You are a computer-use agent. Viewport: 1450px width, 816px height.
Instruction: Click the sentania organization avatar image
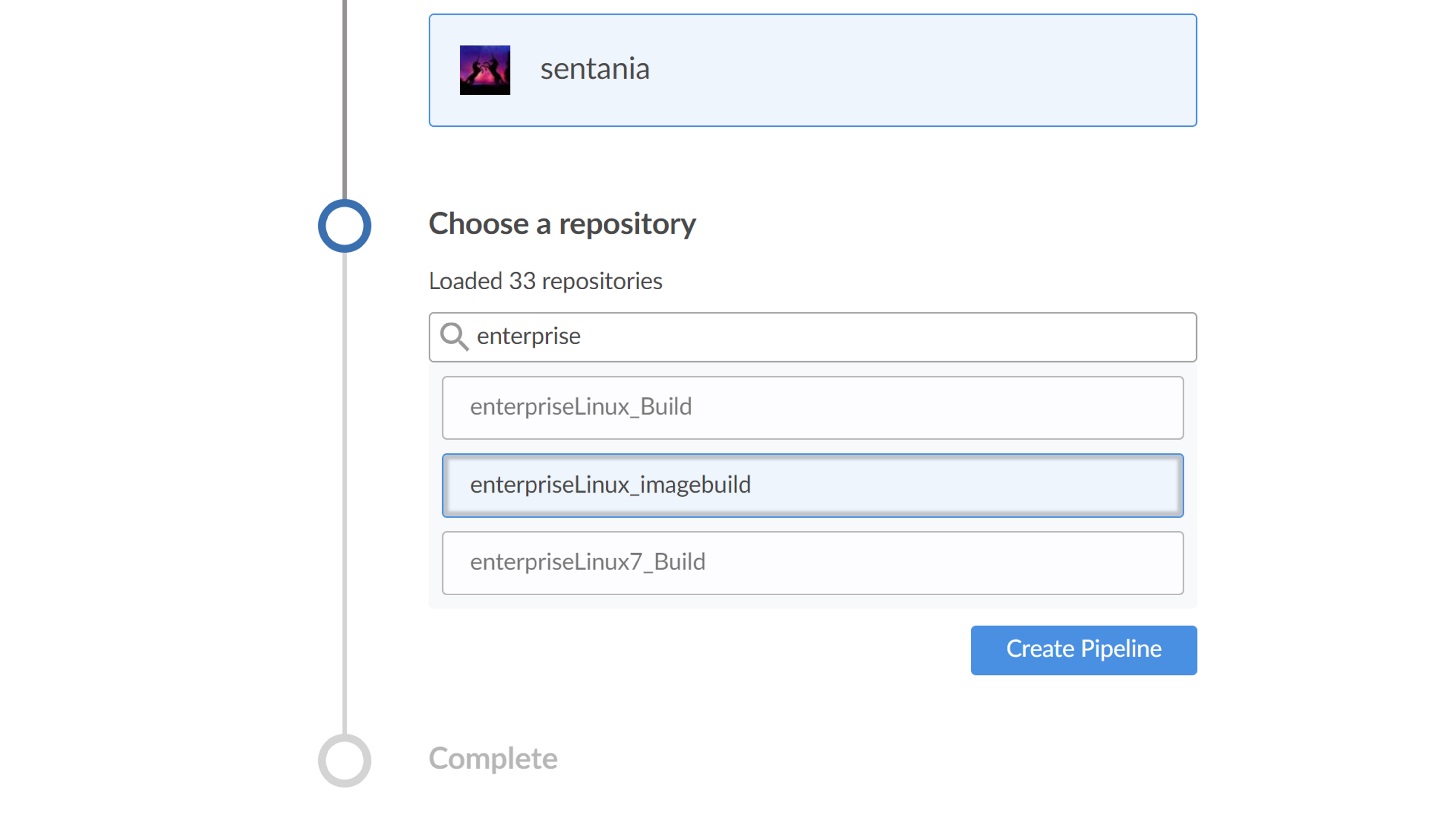[485, 70]
